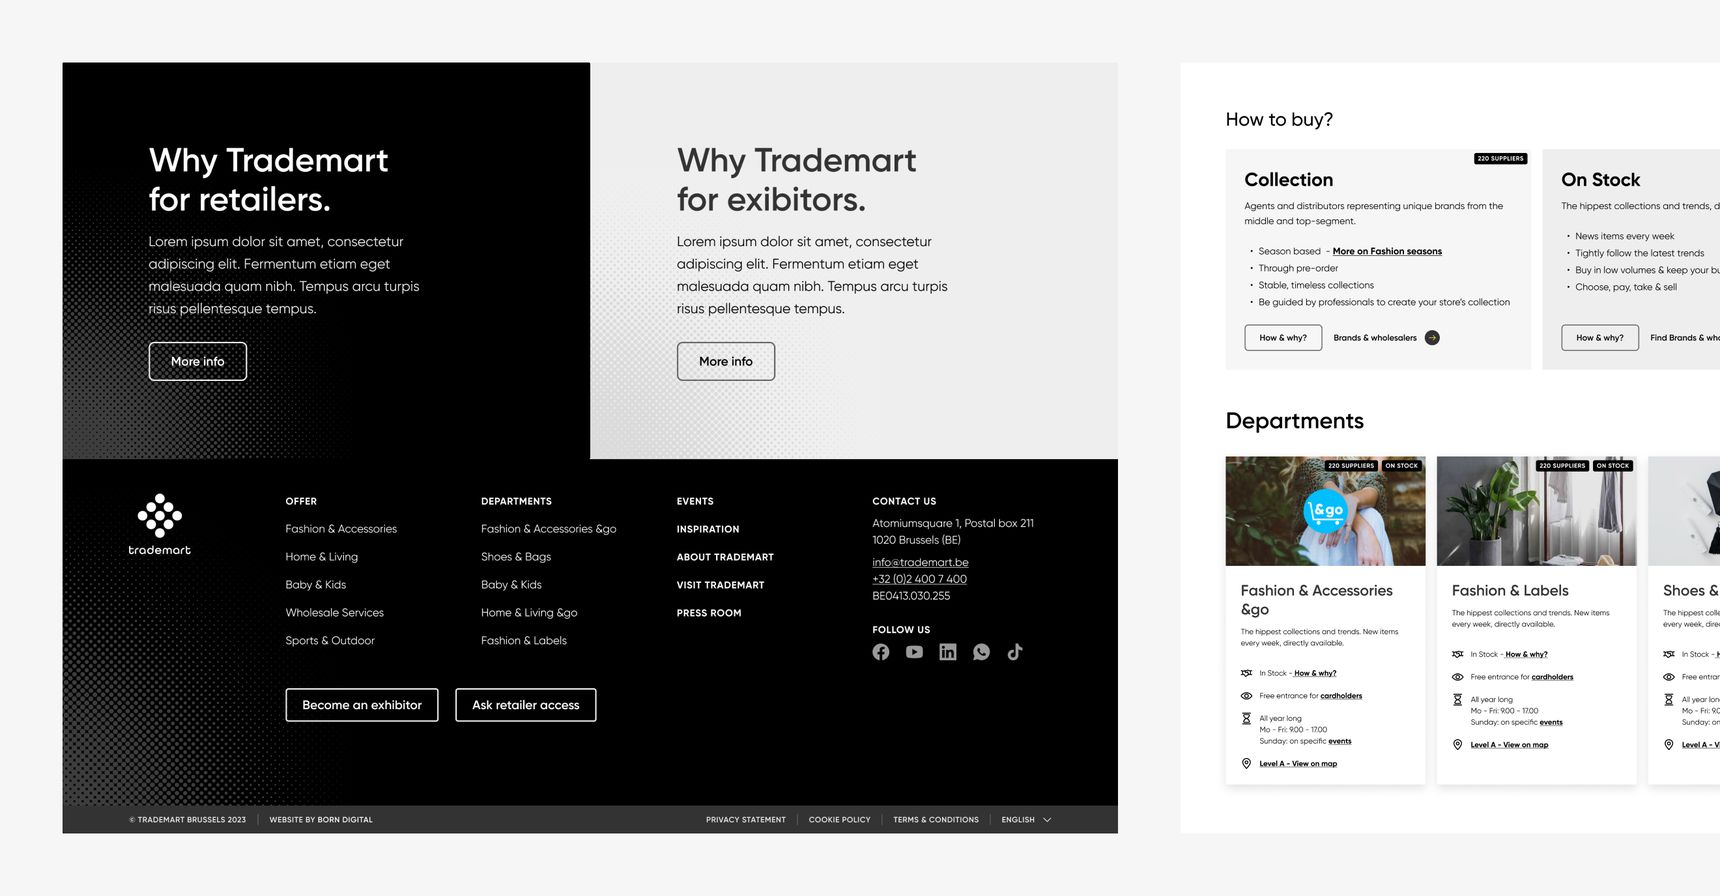Open Baby & Kids under Offer
Viewport: 1720px width, 896px height.
pos(316,585)
